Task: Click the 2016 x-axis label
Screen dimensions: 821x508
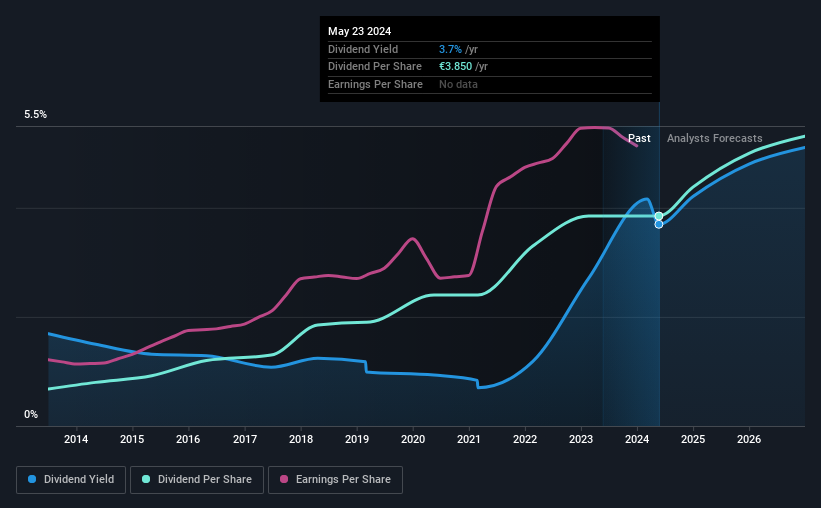Action: point(188,439)
